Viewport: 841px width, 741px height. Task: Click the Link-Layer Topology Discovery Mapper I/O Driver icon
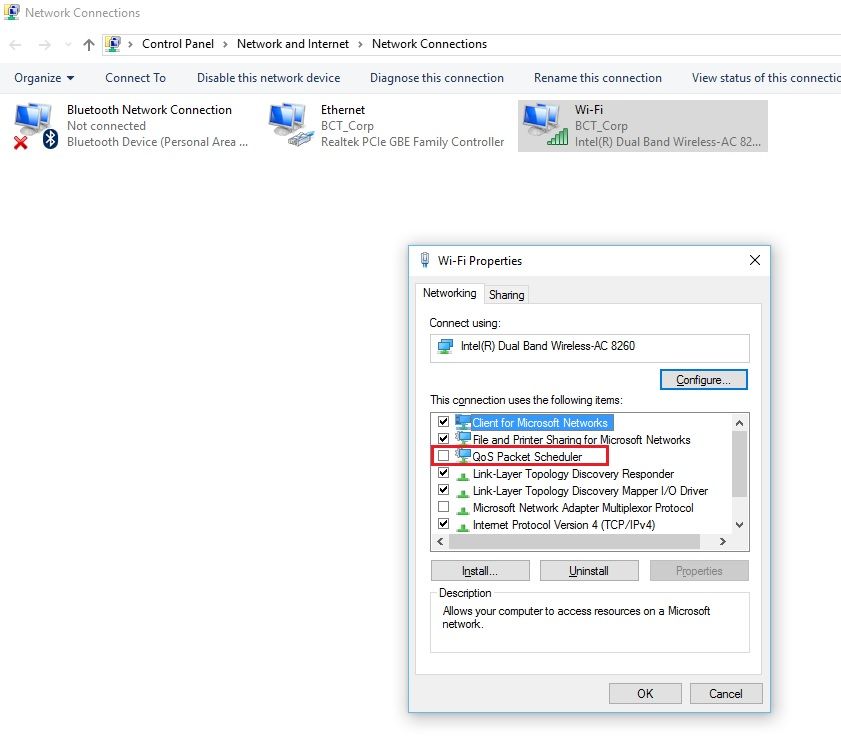(x=462, y=492)
